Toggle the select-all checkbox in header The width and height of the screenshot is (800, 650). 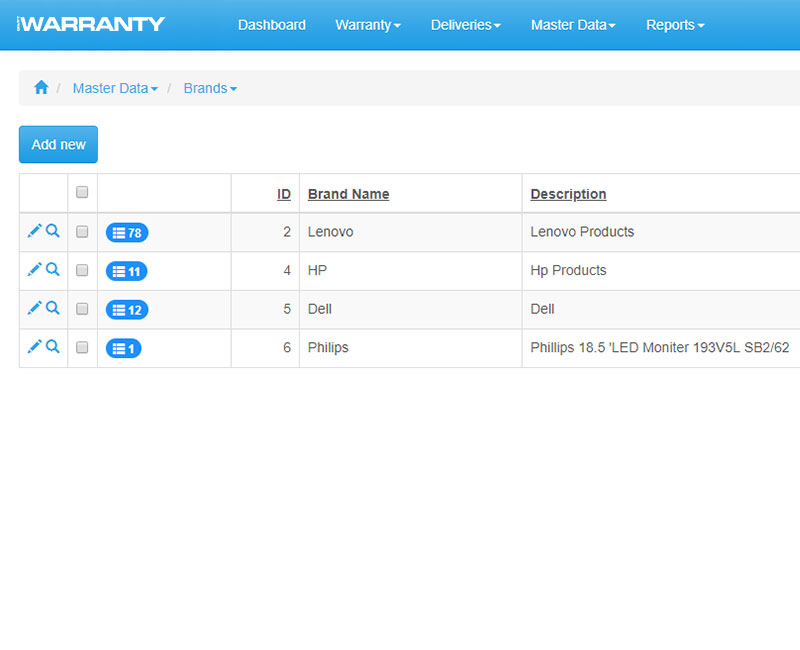click(82, 192)
